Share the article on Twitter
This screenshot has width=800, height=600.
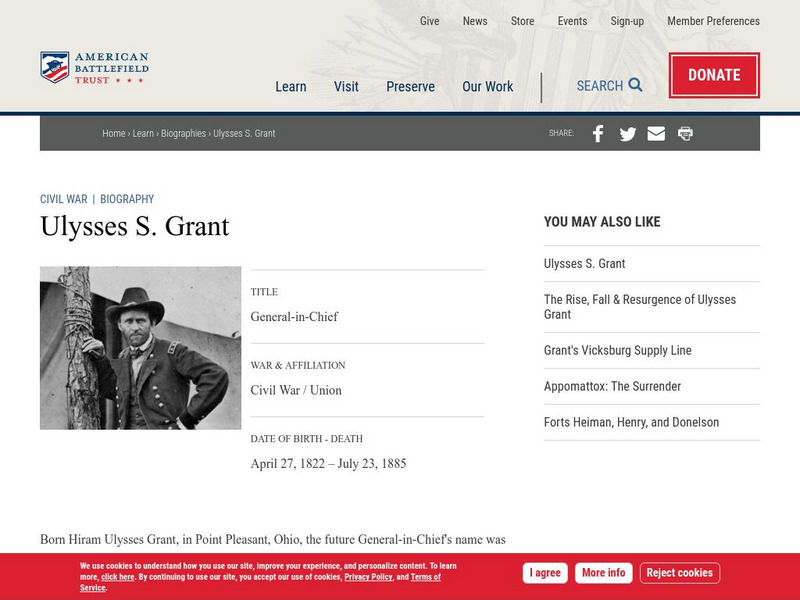click(x=627, y=132)
